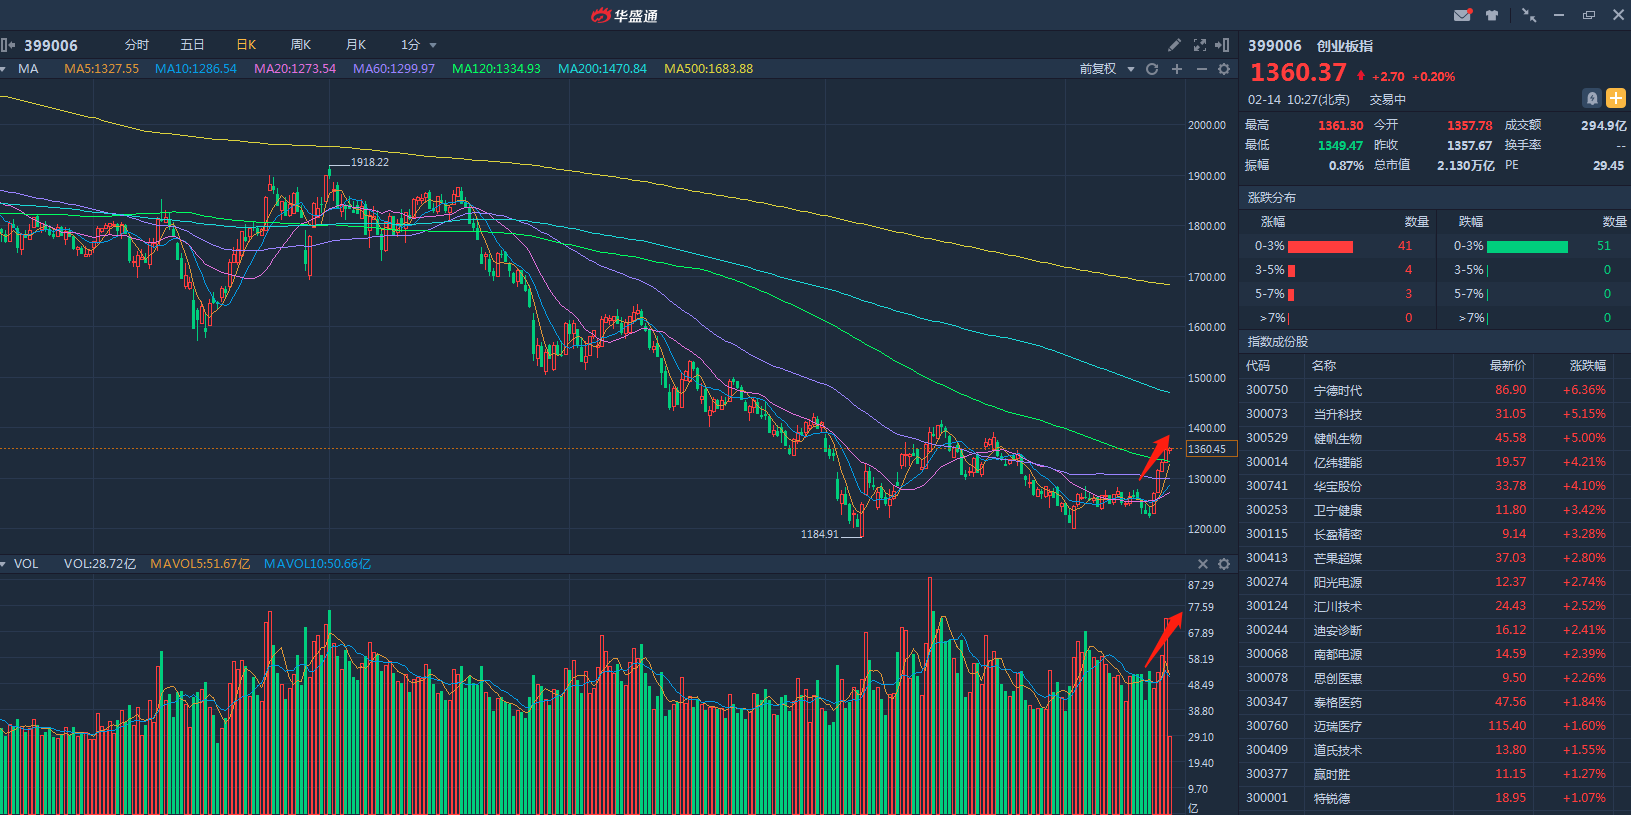Image resolution: width=1631 pixels, height=815 pixels.
Task: Click the compact mode shrink arrows icon
Action: tap(1529, 15)
